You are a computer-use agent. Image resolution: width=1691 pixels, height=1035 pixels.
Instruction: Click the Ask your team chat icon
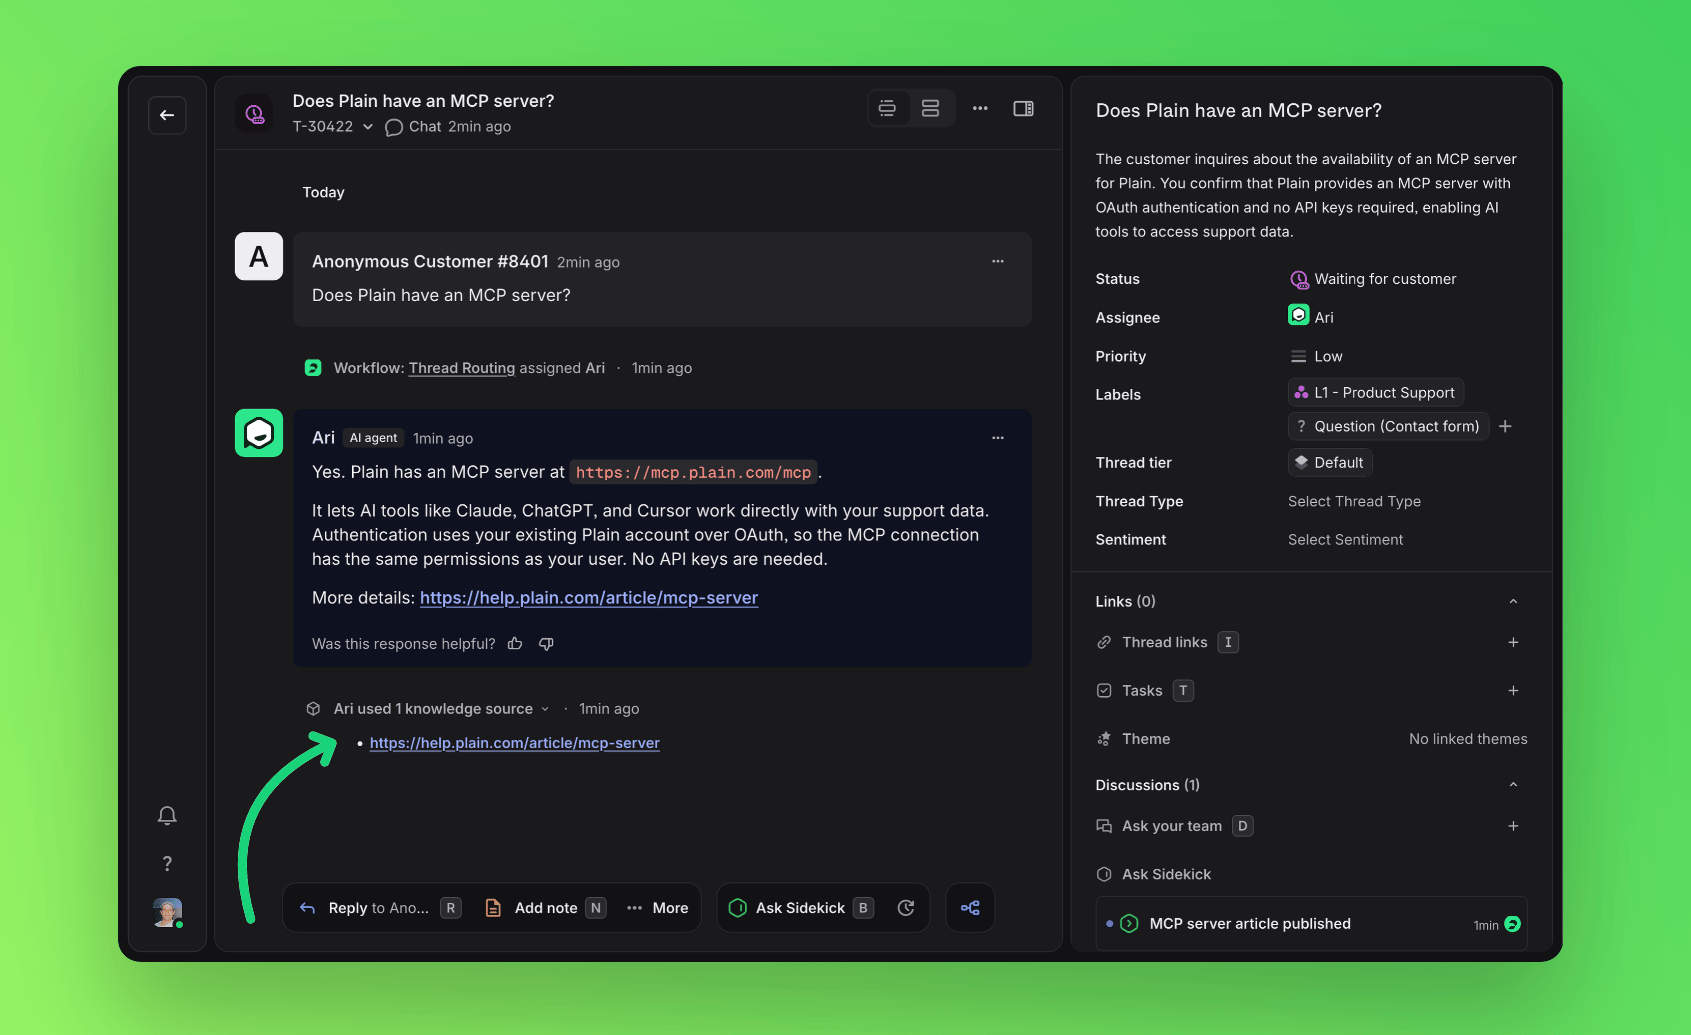1104,826
